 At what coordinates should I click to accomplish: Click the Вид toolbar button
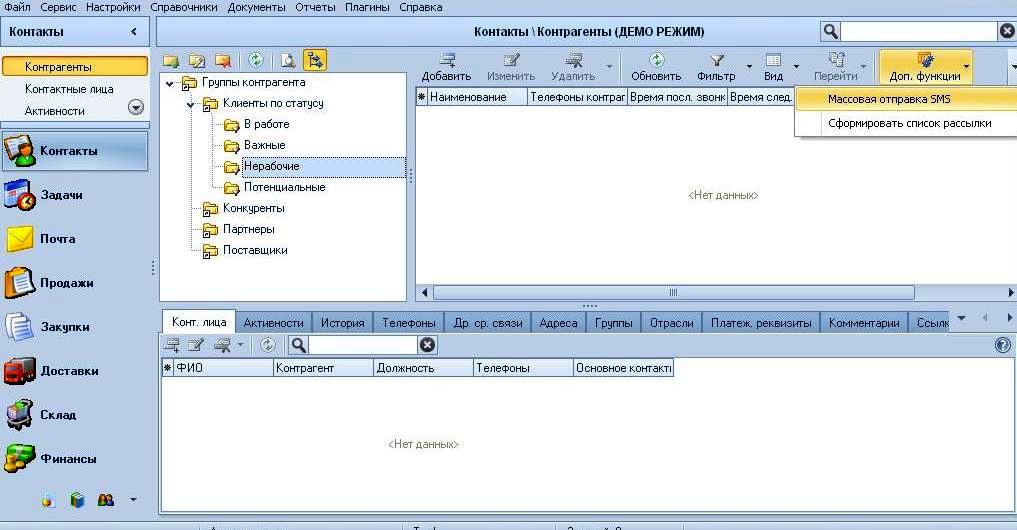pyautogui.click(x=773, y=67)
